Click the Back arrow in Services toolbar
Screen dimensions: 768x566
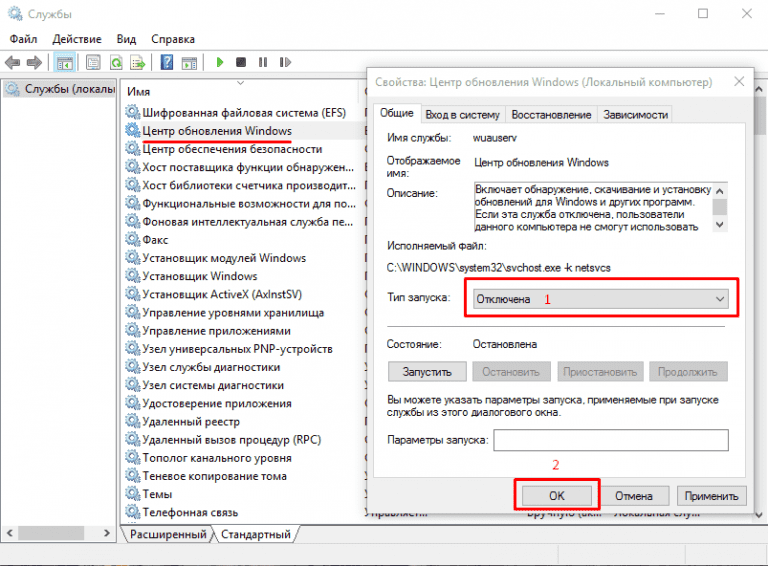tap(12, 62)
